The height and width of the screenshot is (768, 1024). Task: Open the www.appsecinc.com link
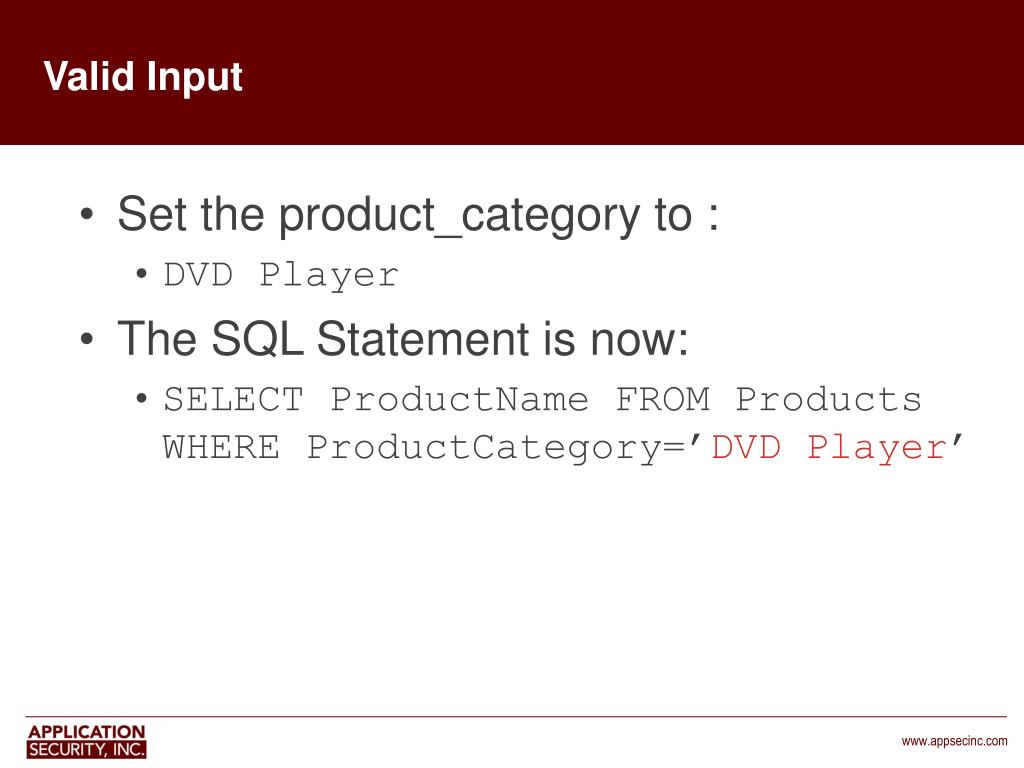[954, 741]
